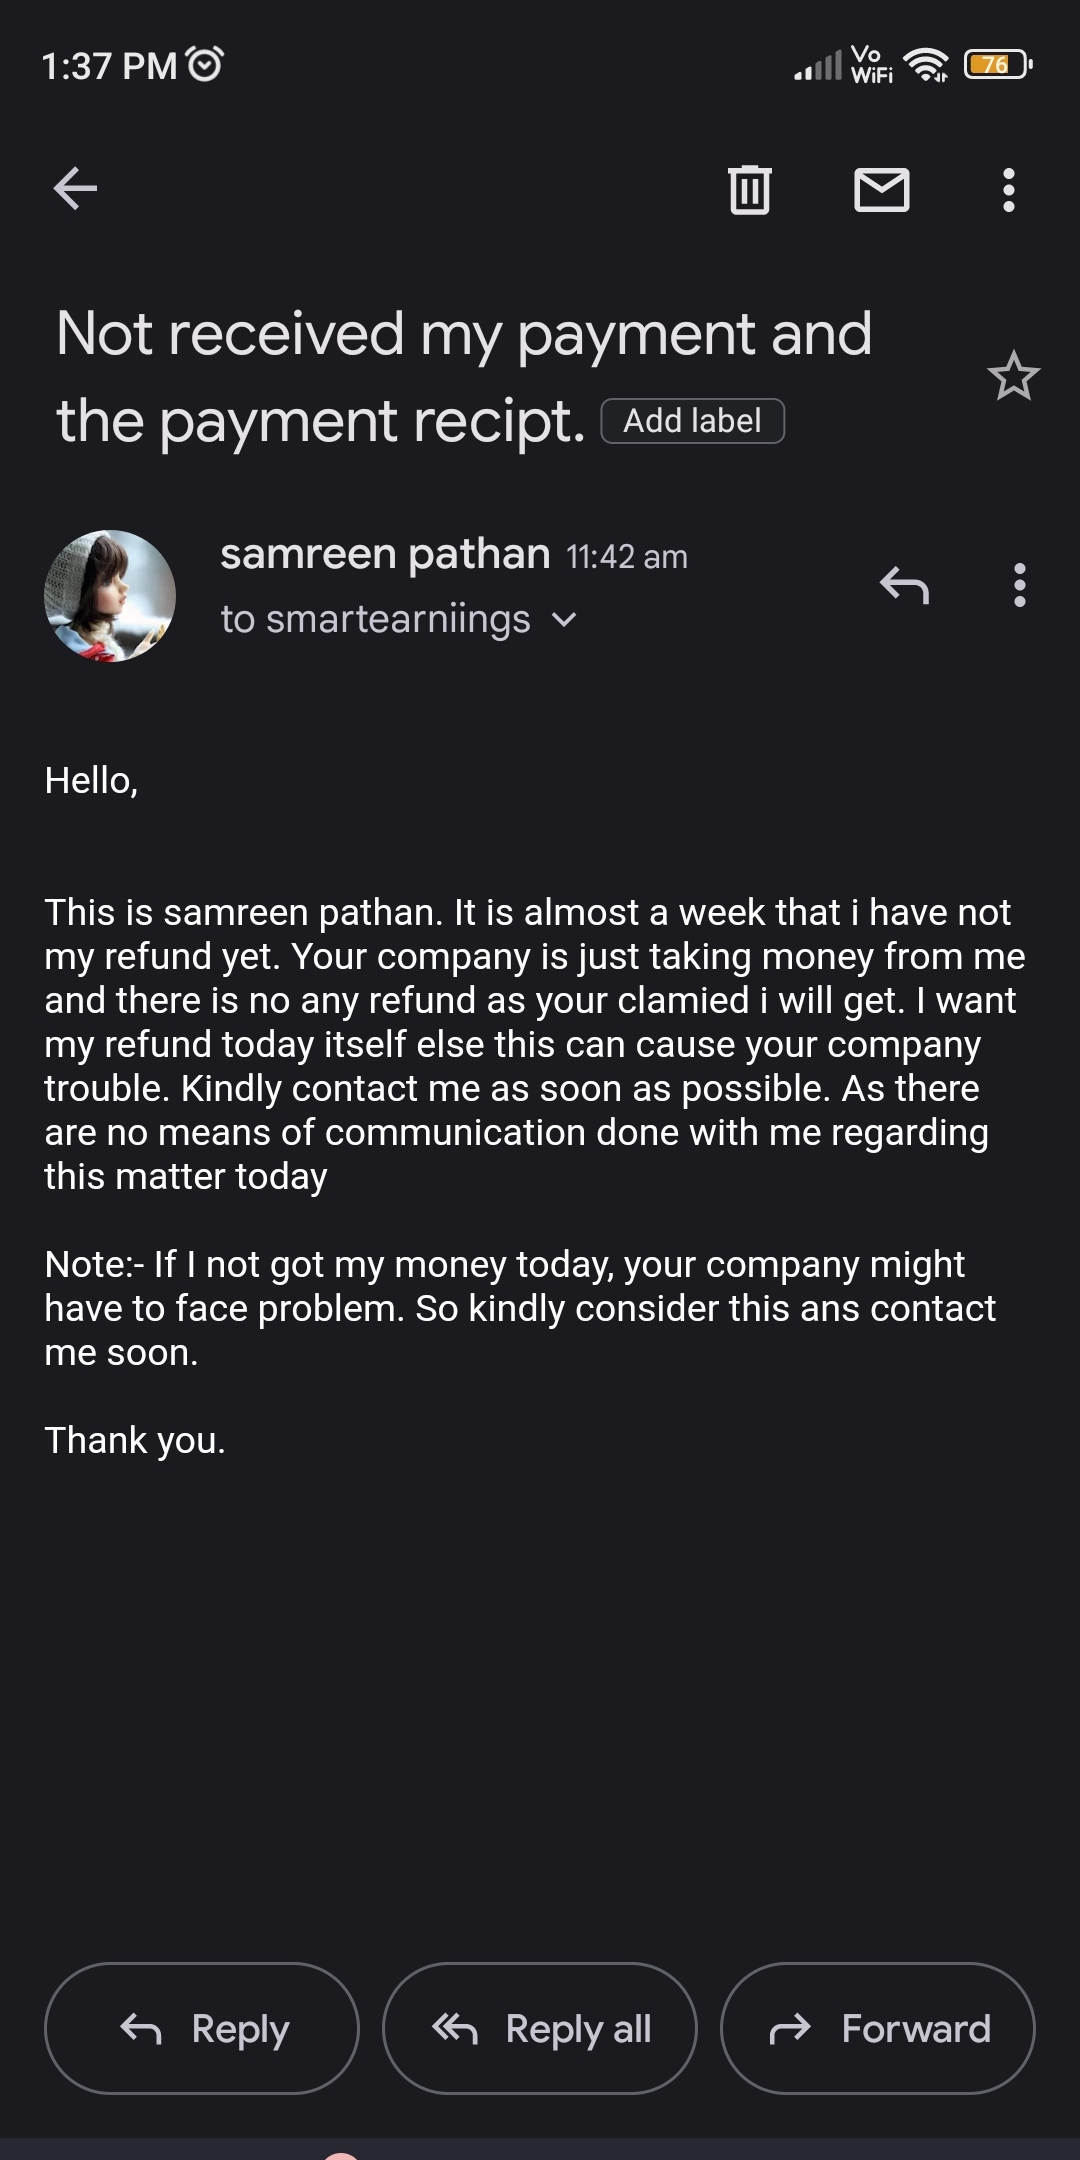1080x2160 pixels.
Task: Go back using the arrow icon
Action: 75,188
